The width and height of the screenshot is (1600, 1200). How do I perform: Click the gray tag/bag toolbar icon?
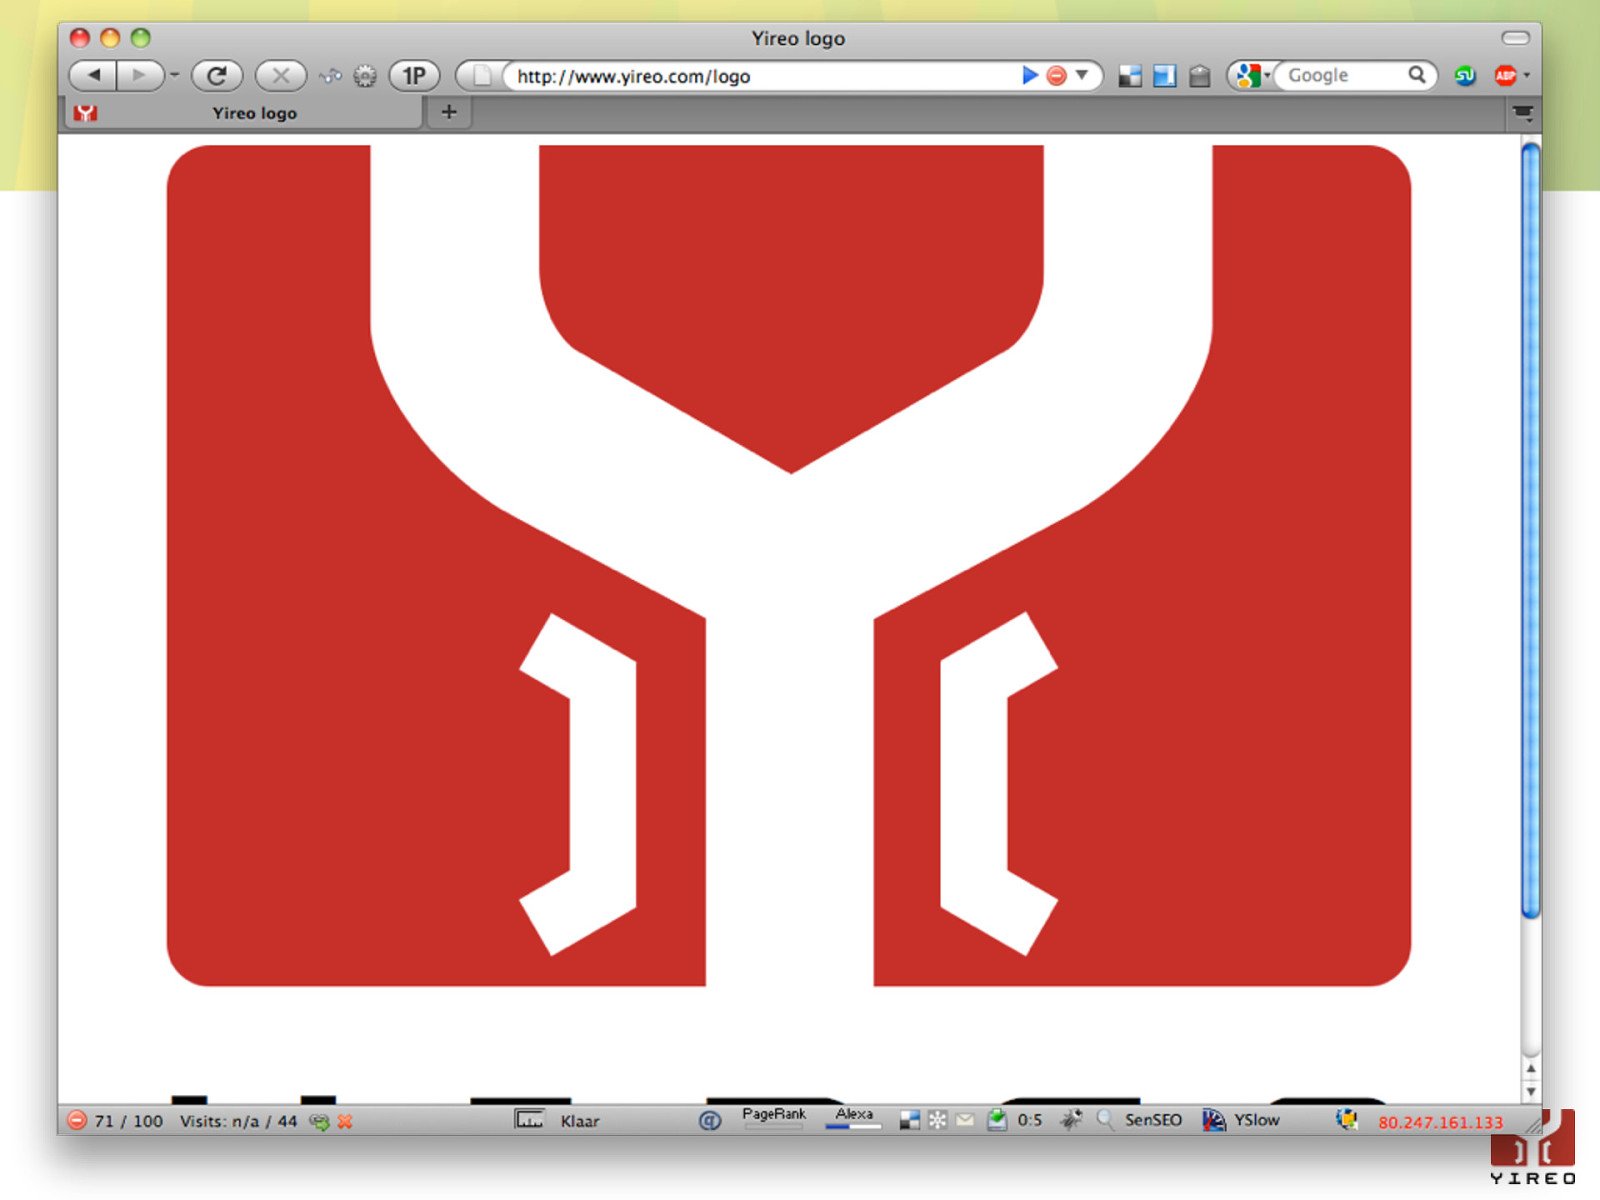(1200, 76)
